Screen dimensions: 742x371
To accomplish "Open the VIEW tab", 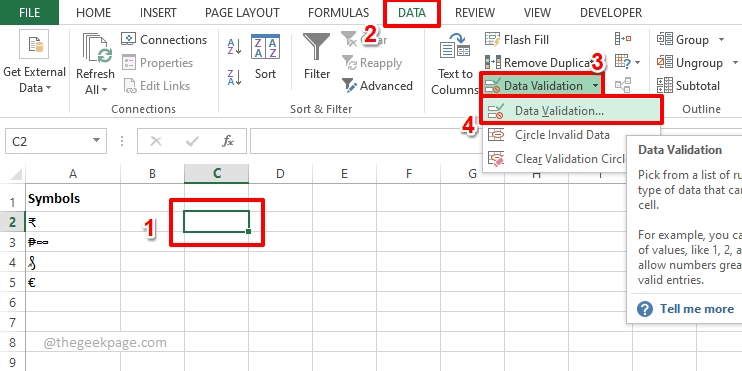I will coord(537,13).
